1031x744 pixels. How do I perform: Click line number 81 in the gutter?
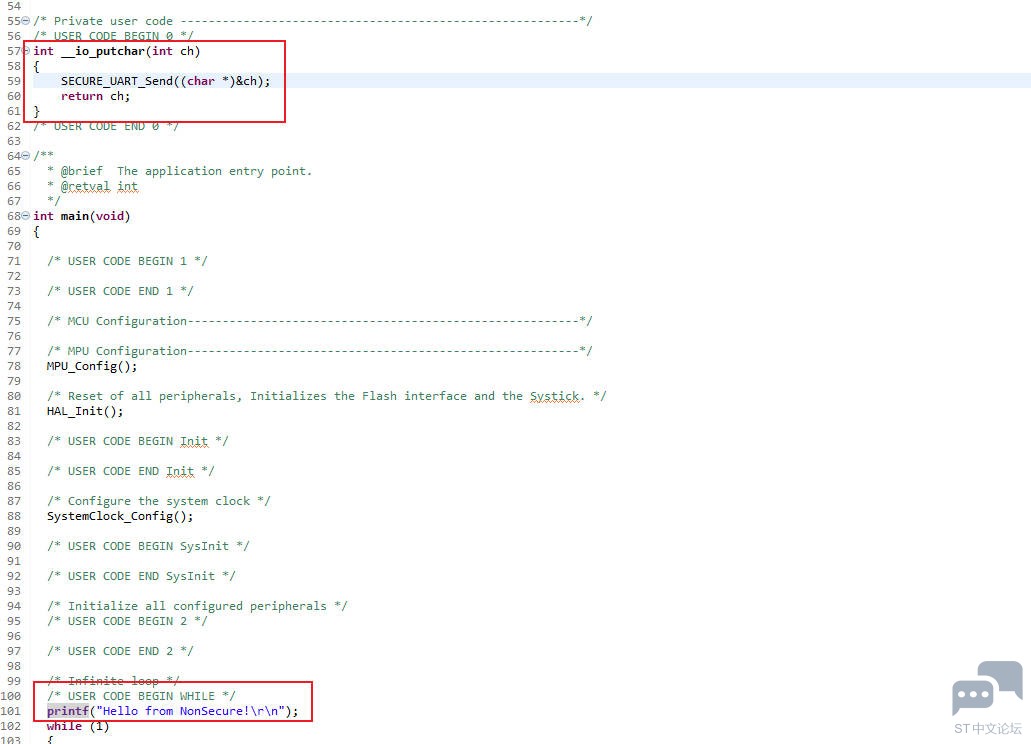pos(14,411)
